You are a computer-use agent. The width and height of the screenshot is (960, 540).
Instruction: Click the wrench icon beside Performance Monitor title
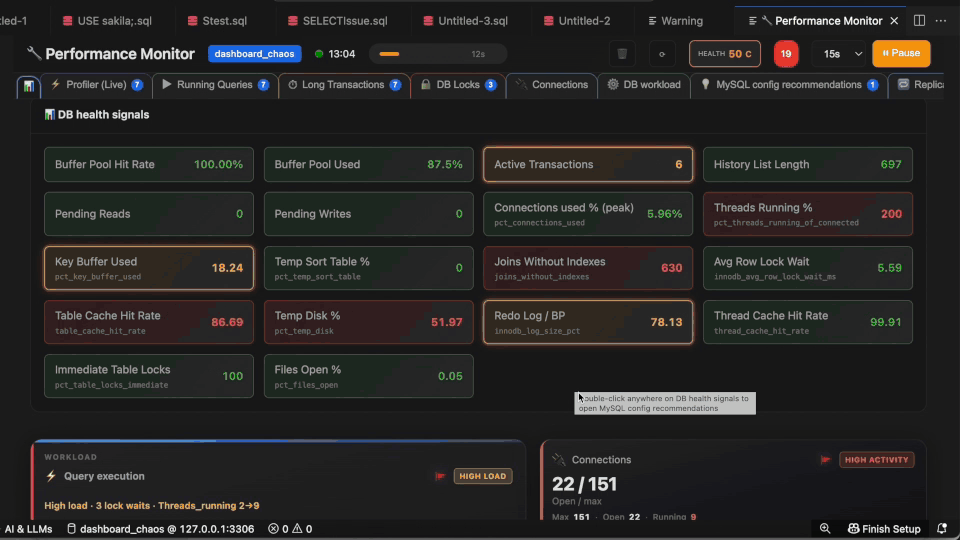tap(34, 53)
